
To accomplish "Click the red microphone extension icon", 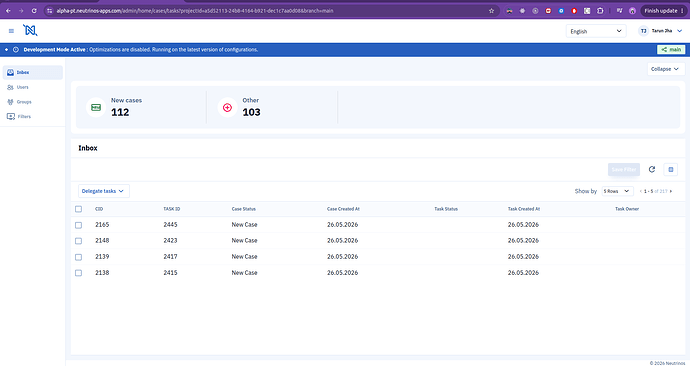I will [574, 11].
